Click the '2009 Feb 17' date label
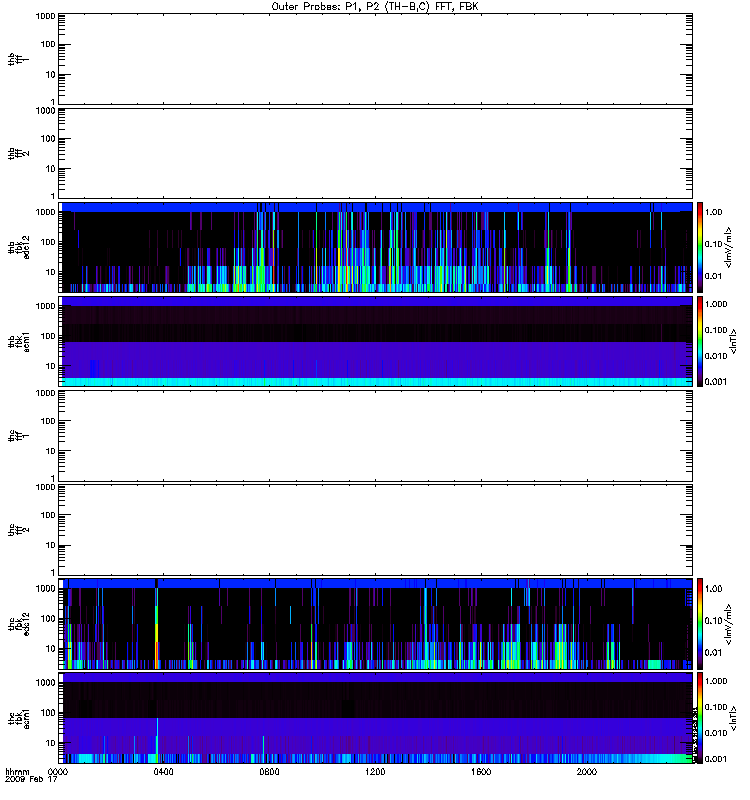 click(x=31, y=780)
